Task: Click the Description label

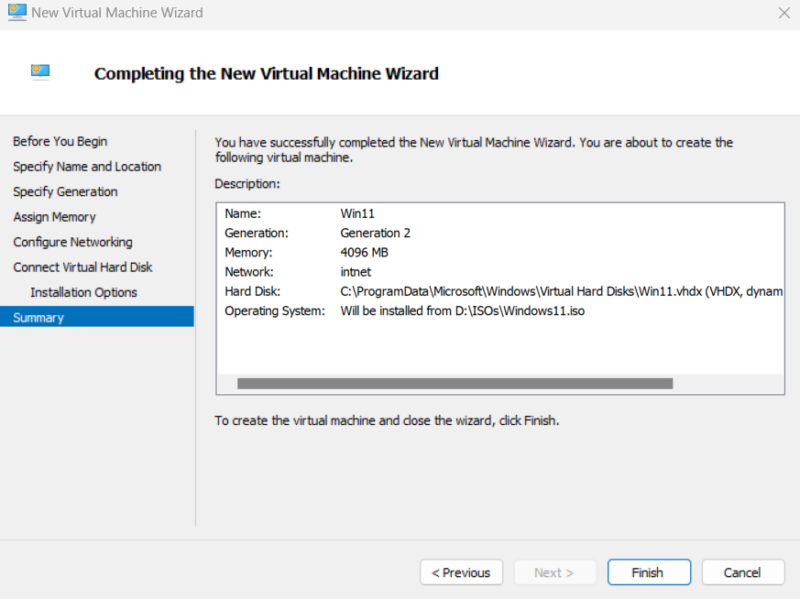Action: coord(247,184)
